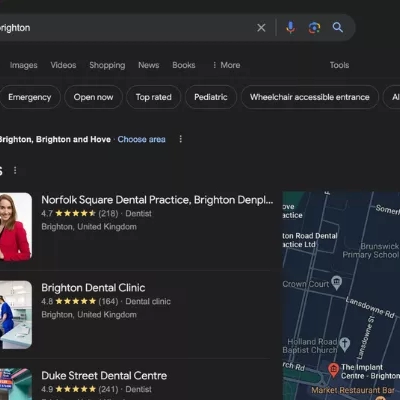400x400 pixels.
Task: Open the Brighton Dental Clinic listing title
Action: point(93,288)
